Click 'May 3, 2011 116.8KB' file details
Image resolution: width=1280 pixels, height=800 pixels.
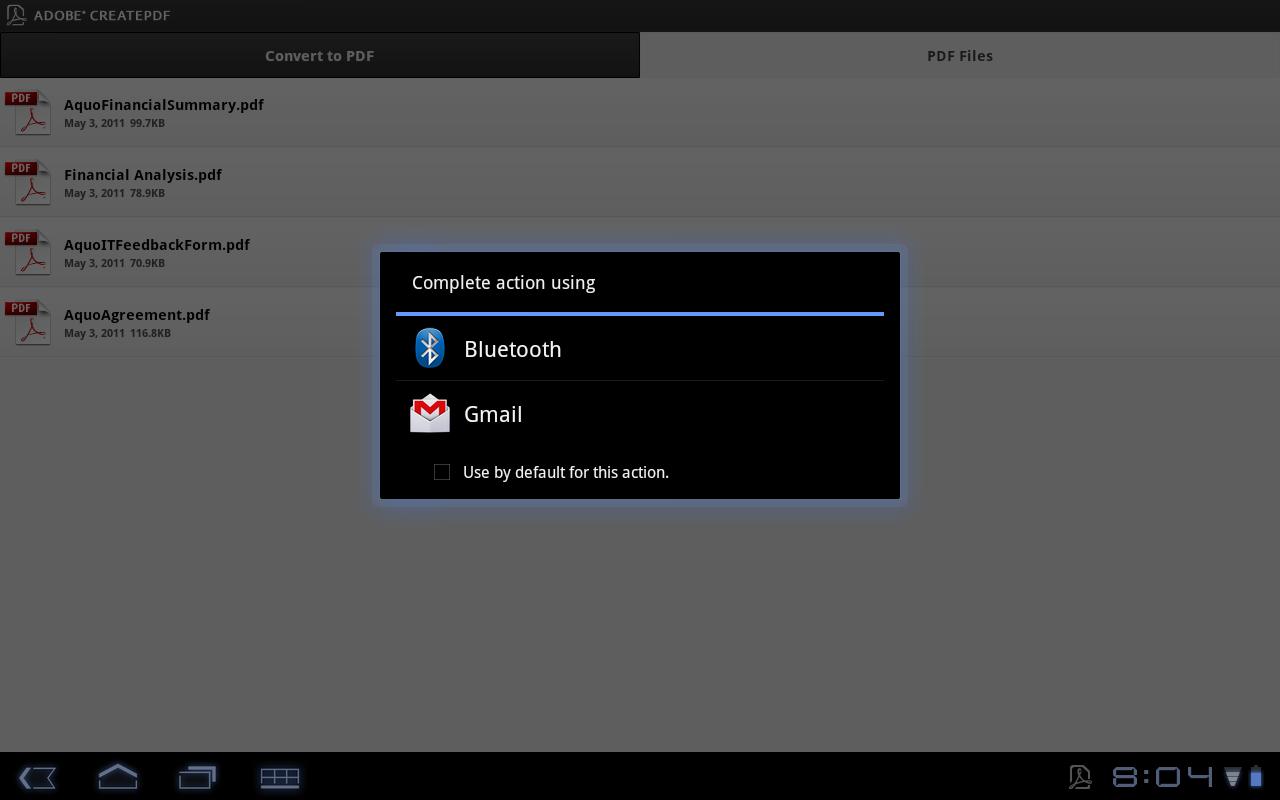click(117, 333)
